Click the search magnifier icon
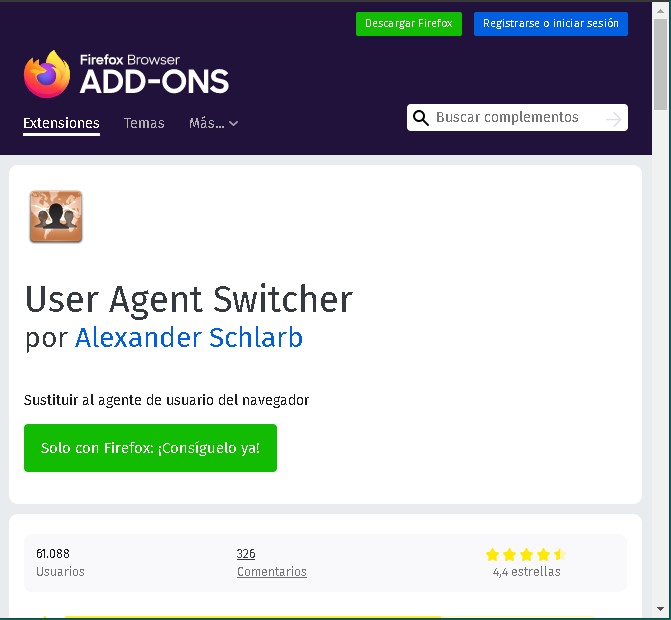This screenshot has width=671, height=620. [x=421, y=118]
